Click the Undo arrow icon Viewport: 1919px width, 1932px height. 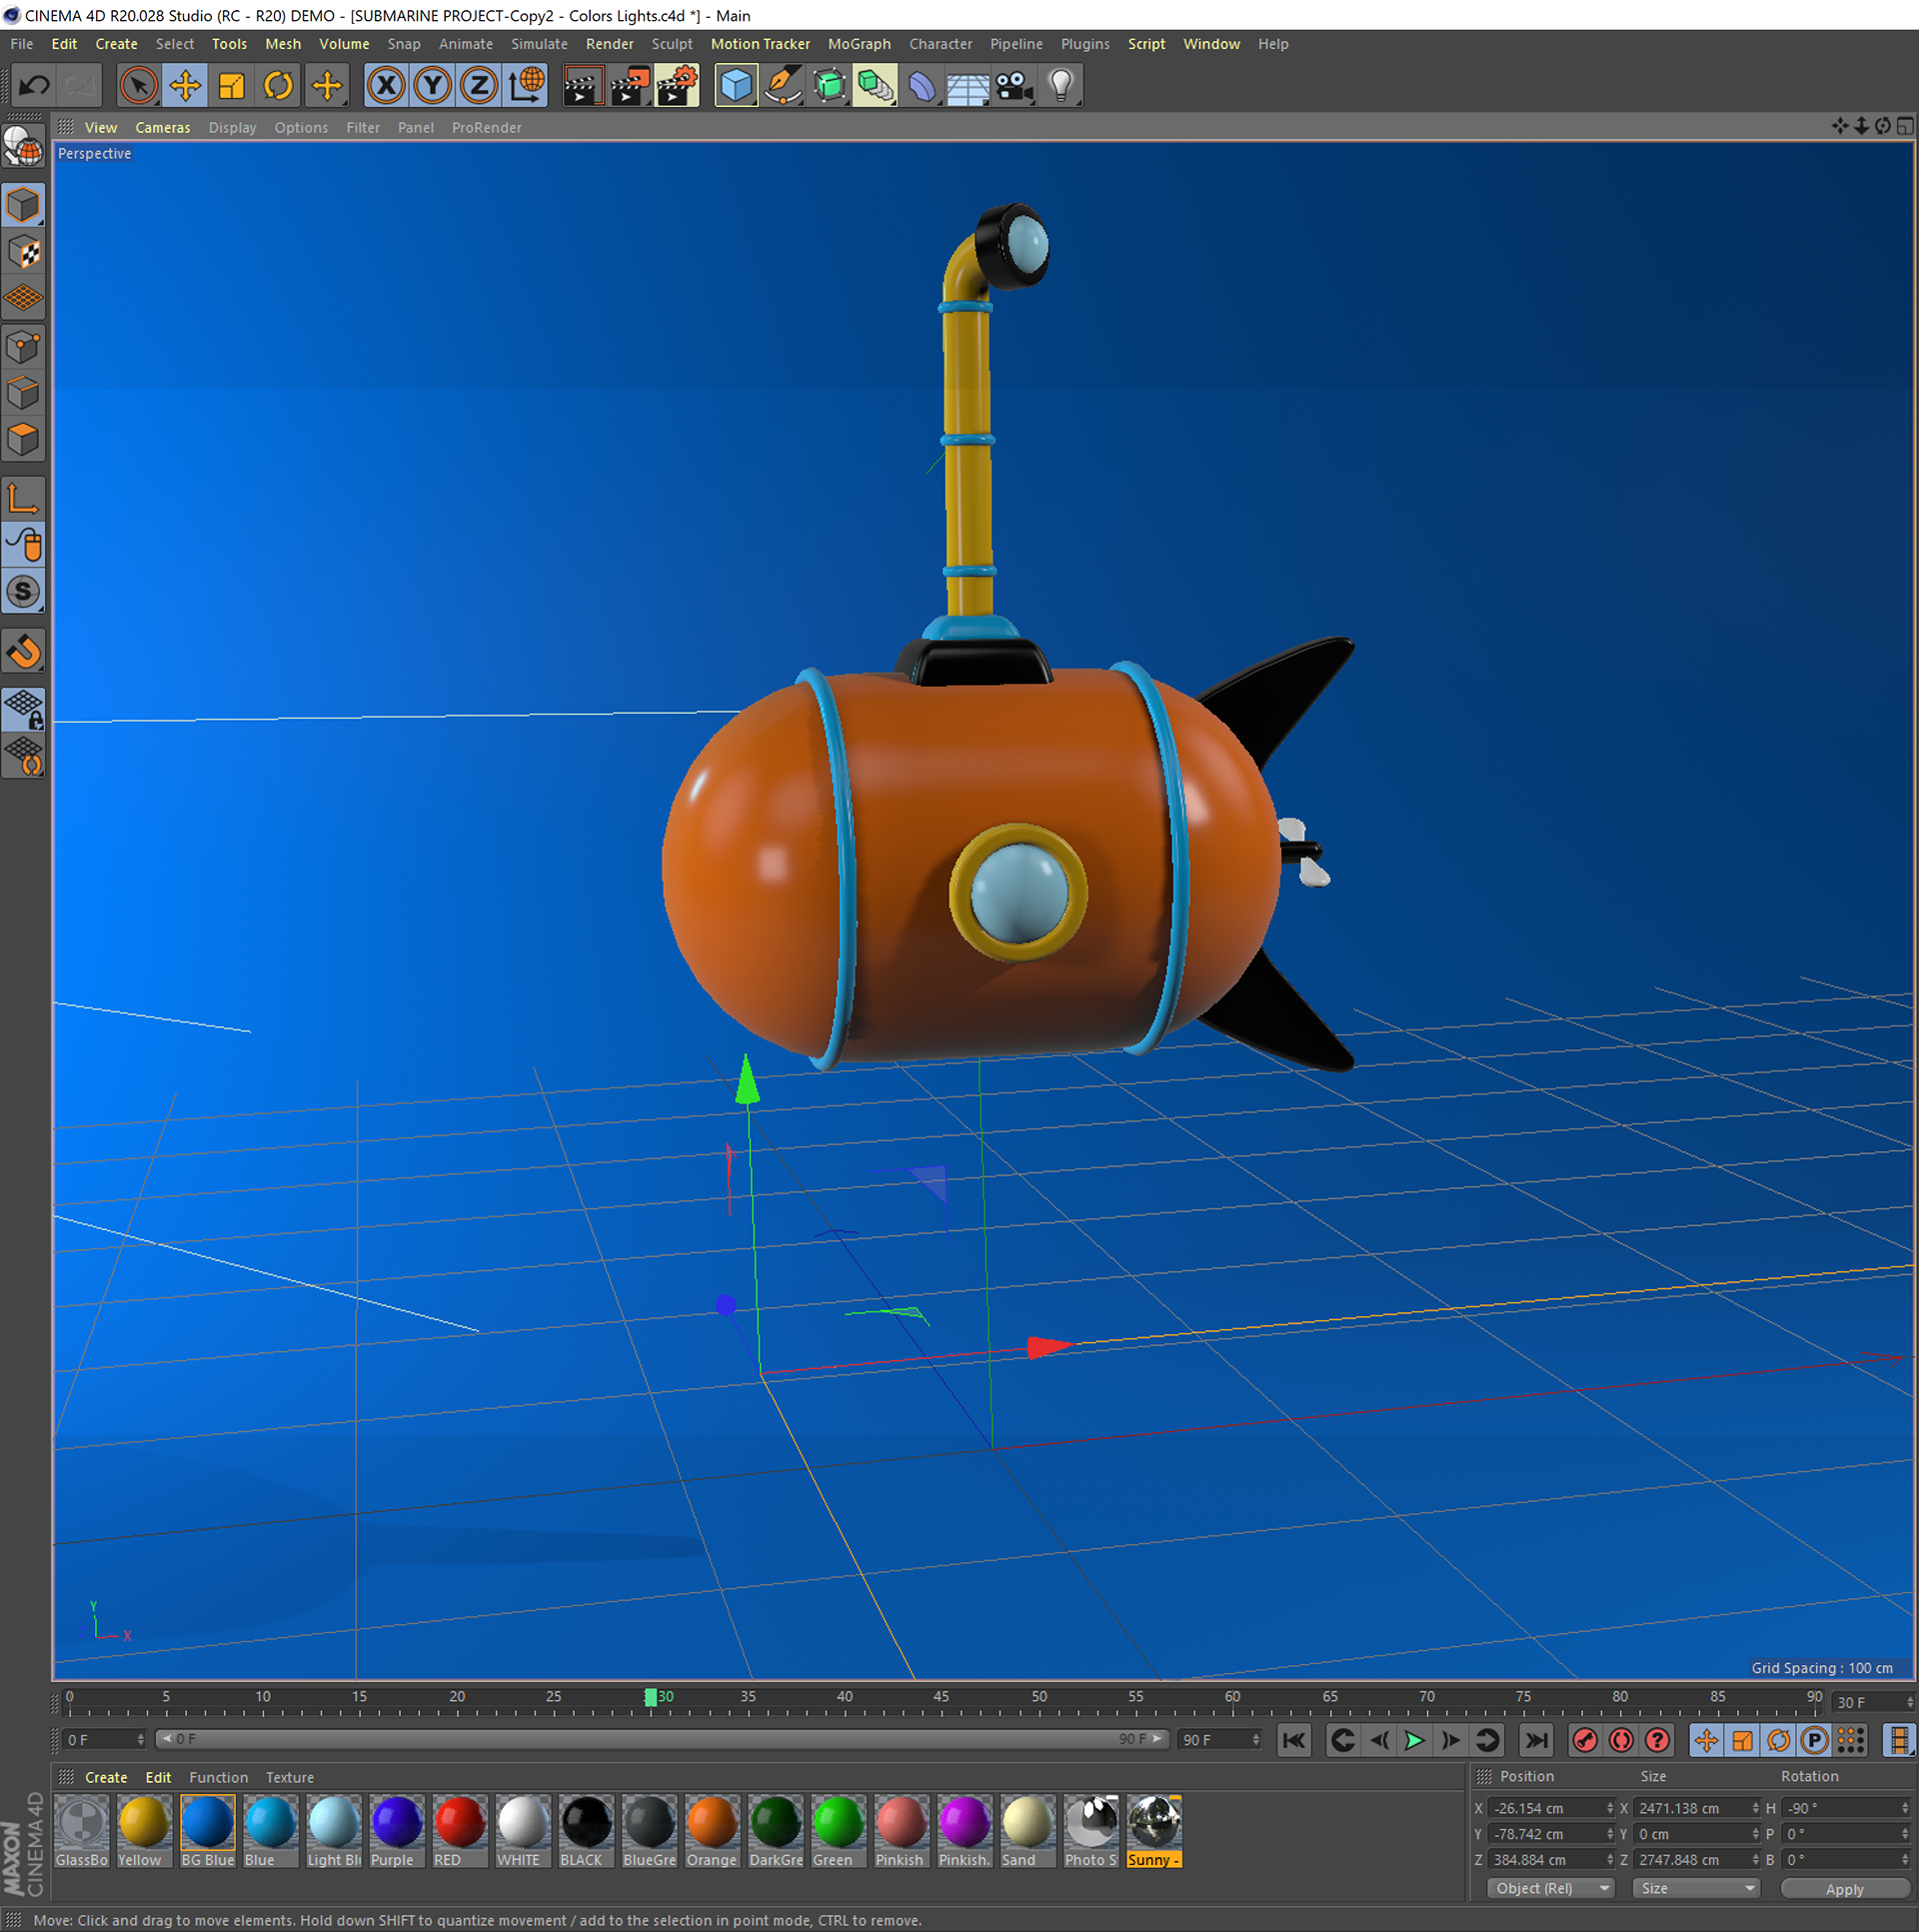(34, 86)
